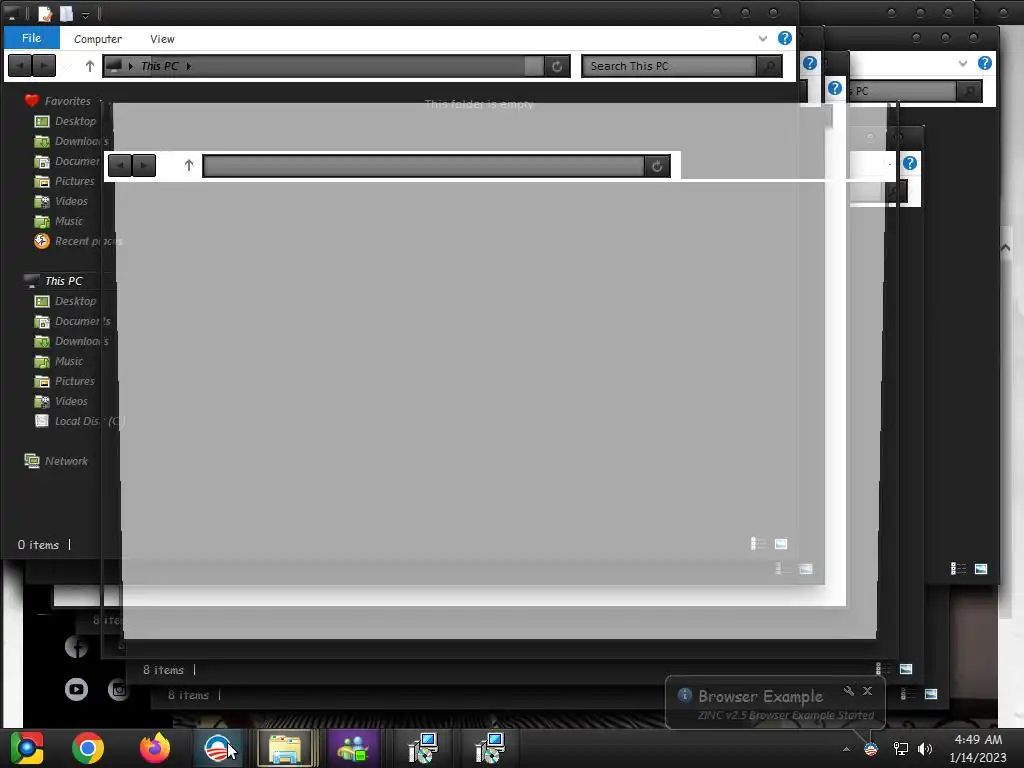Viewport: 1024px width, 768px height.
Task: Expand the breadcrumb arrow after This PC
Action: pyautogui.click(x=189, y=66)
